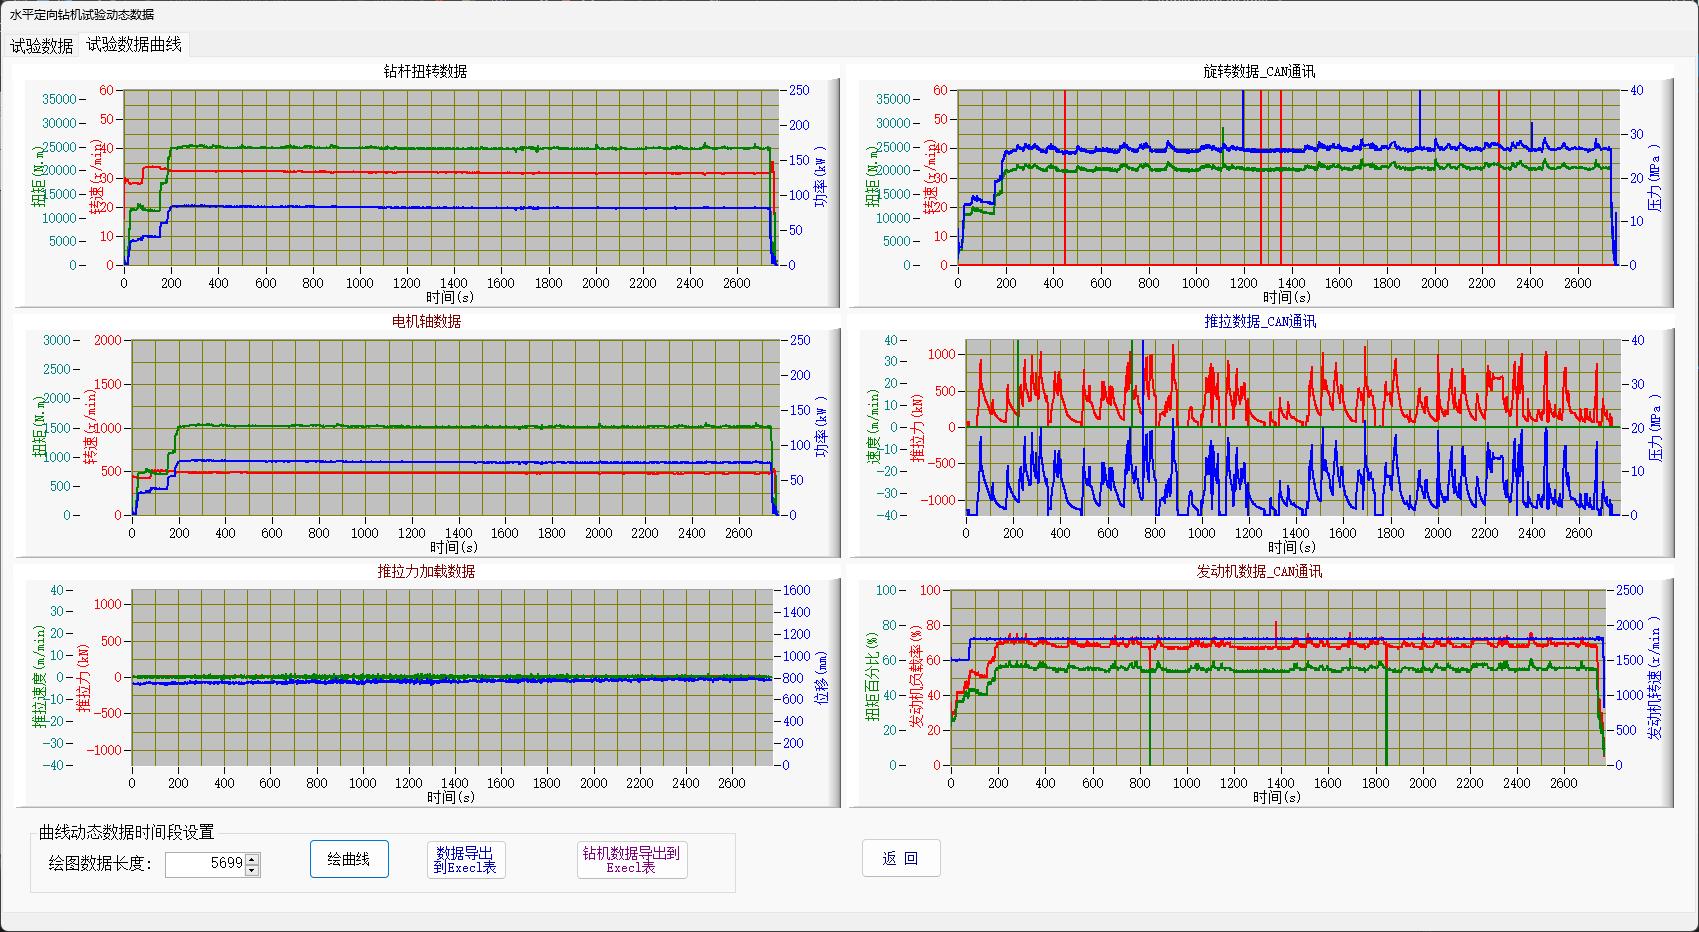Click the 曲线动态数据时间段设置 group label
Image resolution: width=1699 pixels, height=932 pixels.
click(126, 832)
